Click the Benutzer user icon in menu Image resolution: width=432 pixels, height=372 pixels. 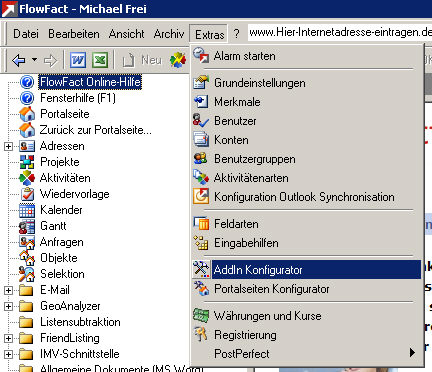tap(201, 120)
